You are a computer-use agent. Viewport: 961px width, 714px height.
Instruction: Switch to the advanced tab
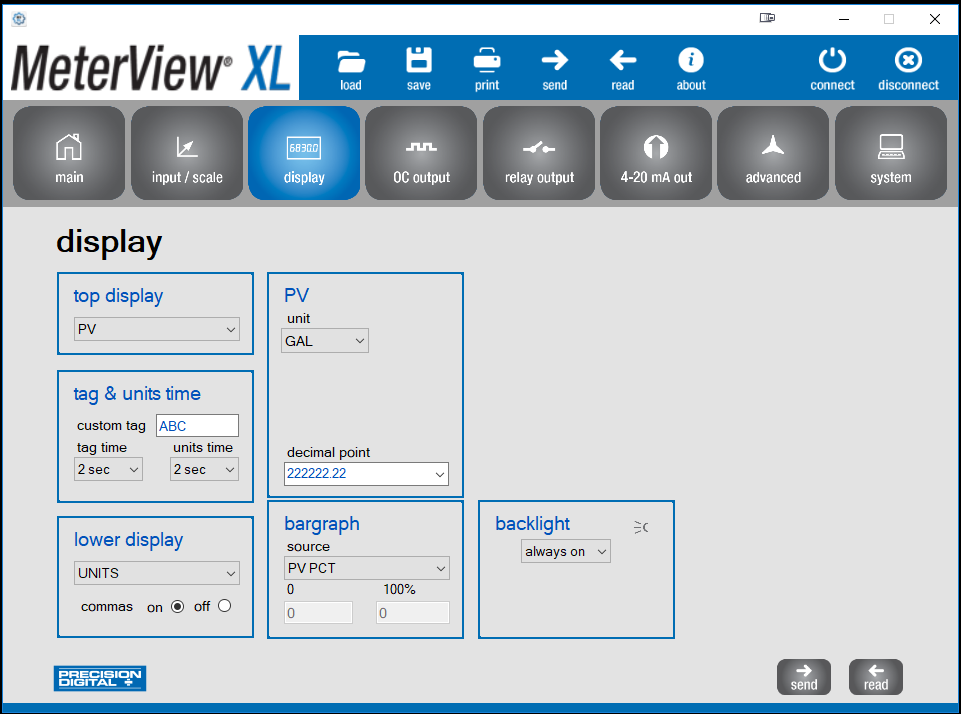(773, 153)
